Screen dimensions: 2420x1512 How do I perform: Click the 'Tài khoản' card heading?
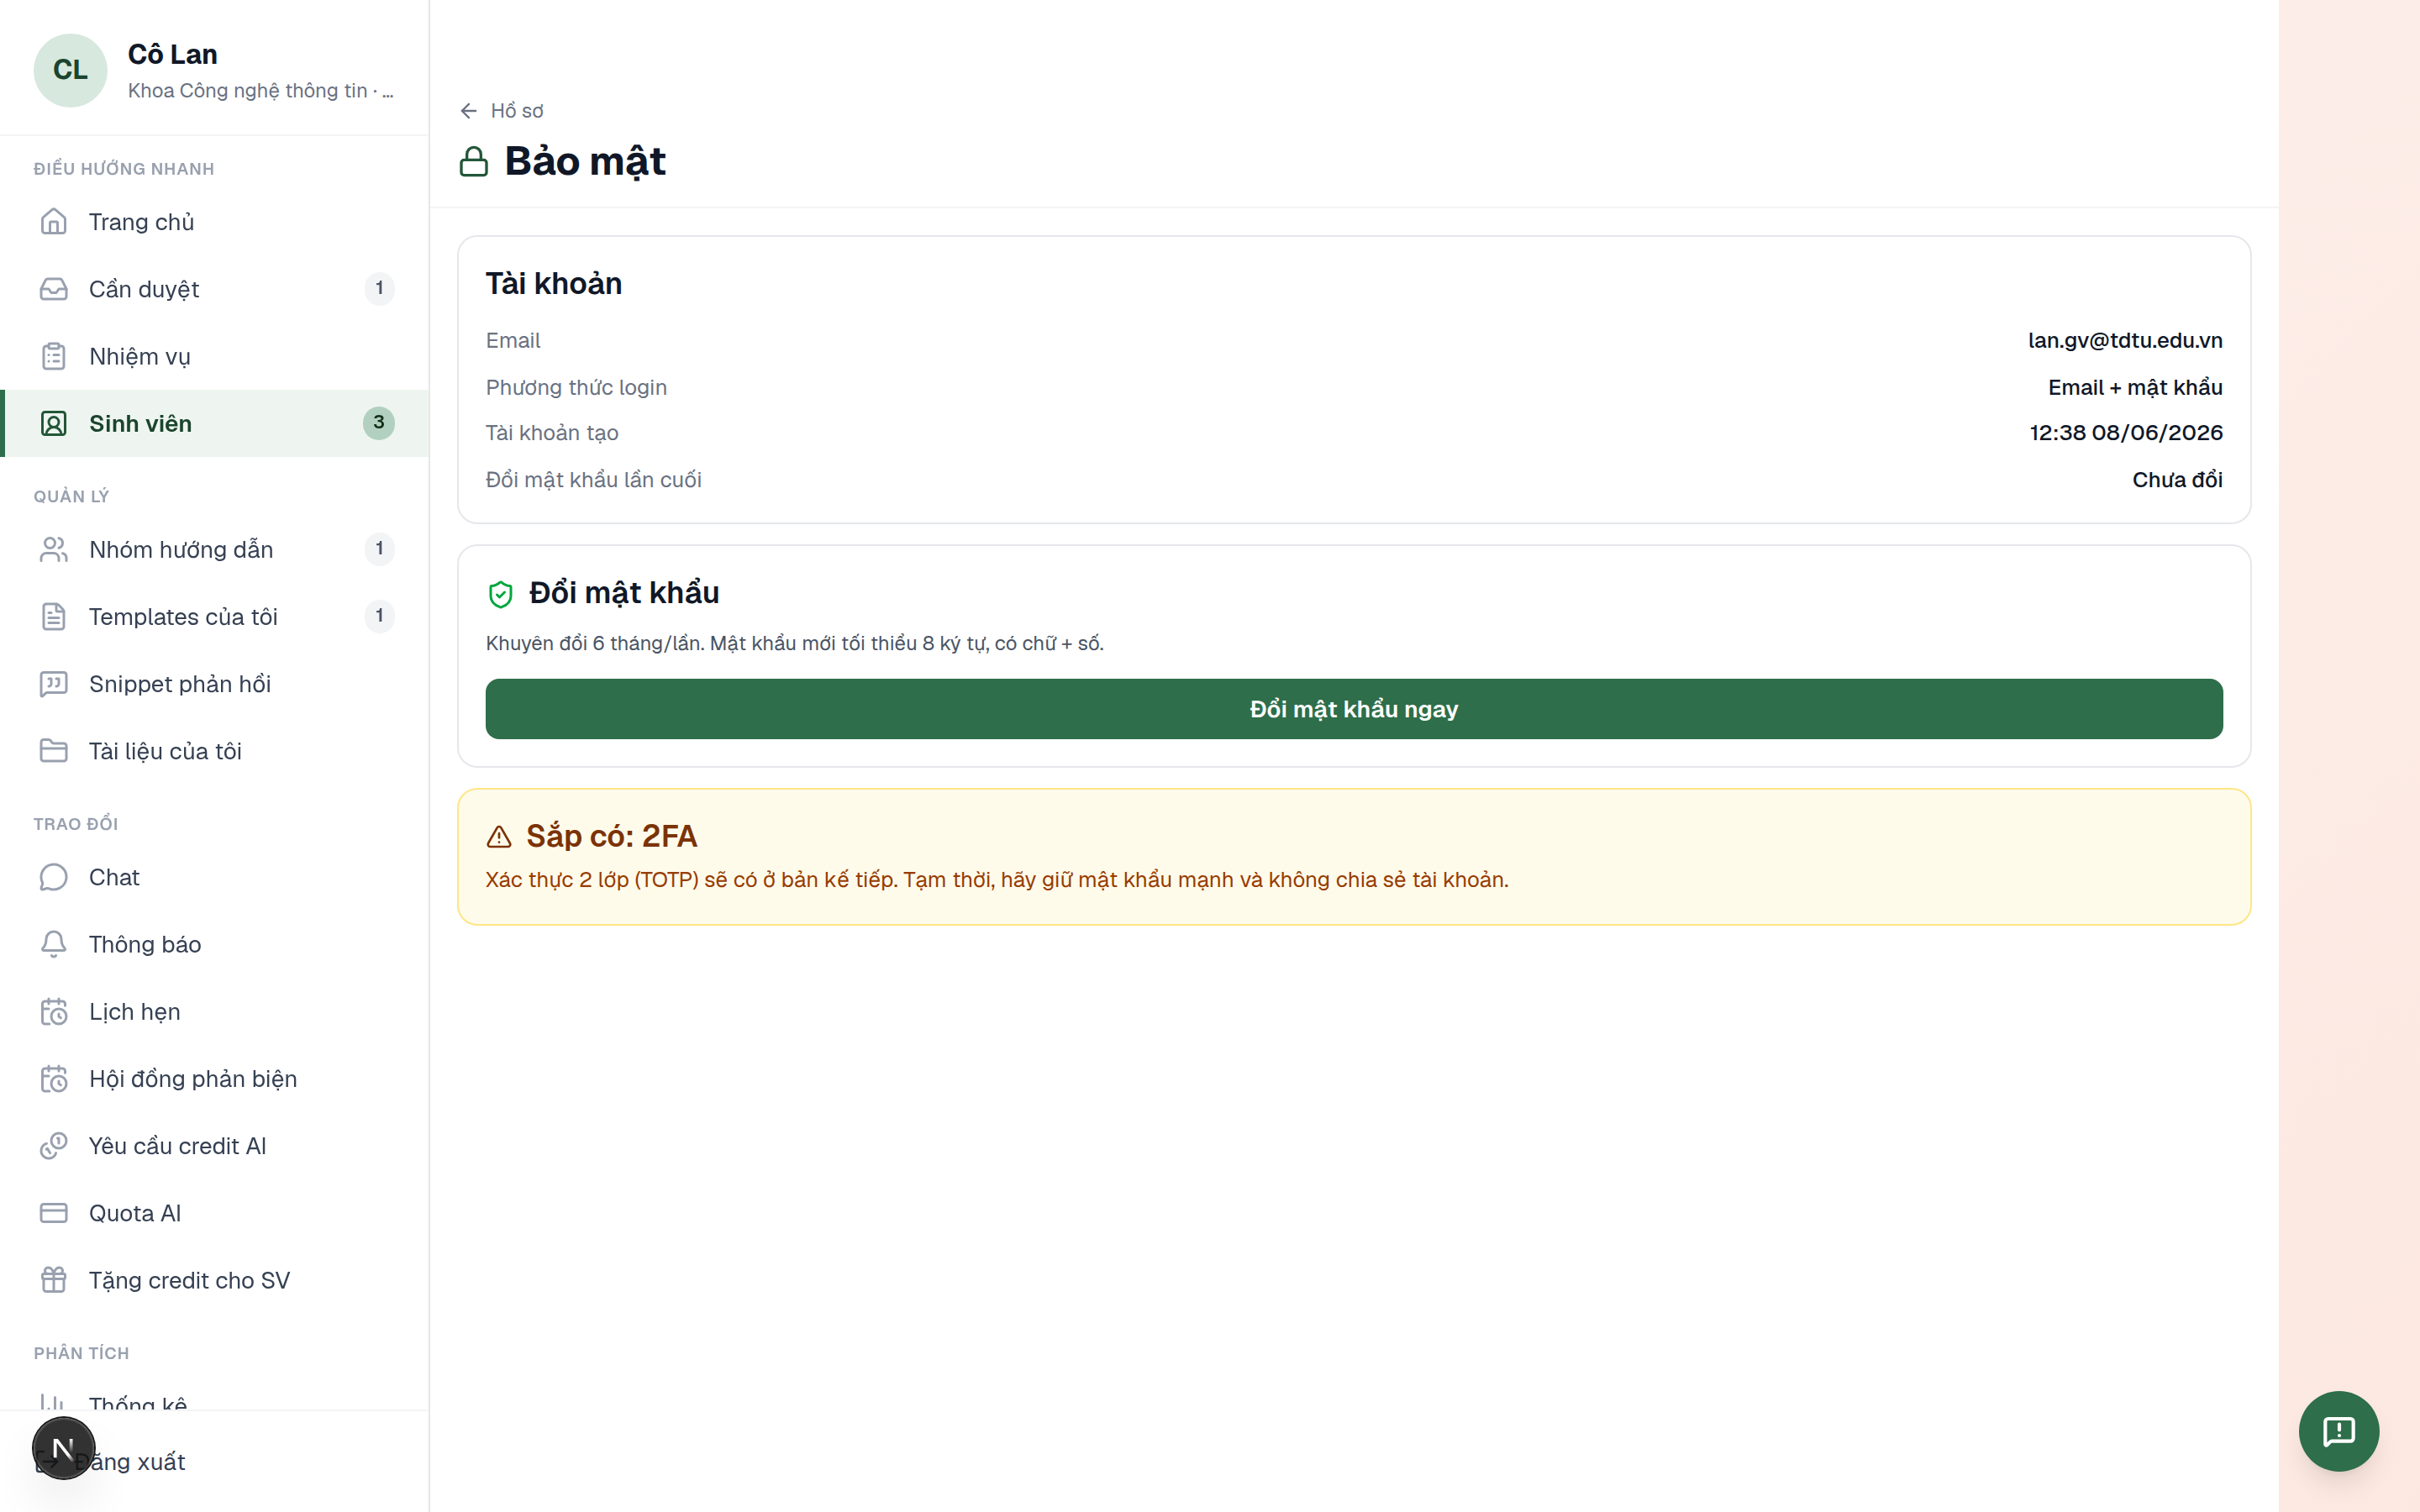click(554, 284)
